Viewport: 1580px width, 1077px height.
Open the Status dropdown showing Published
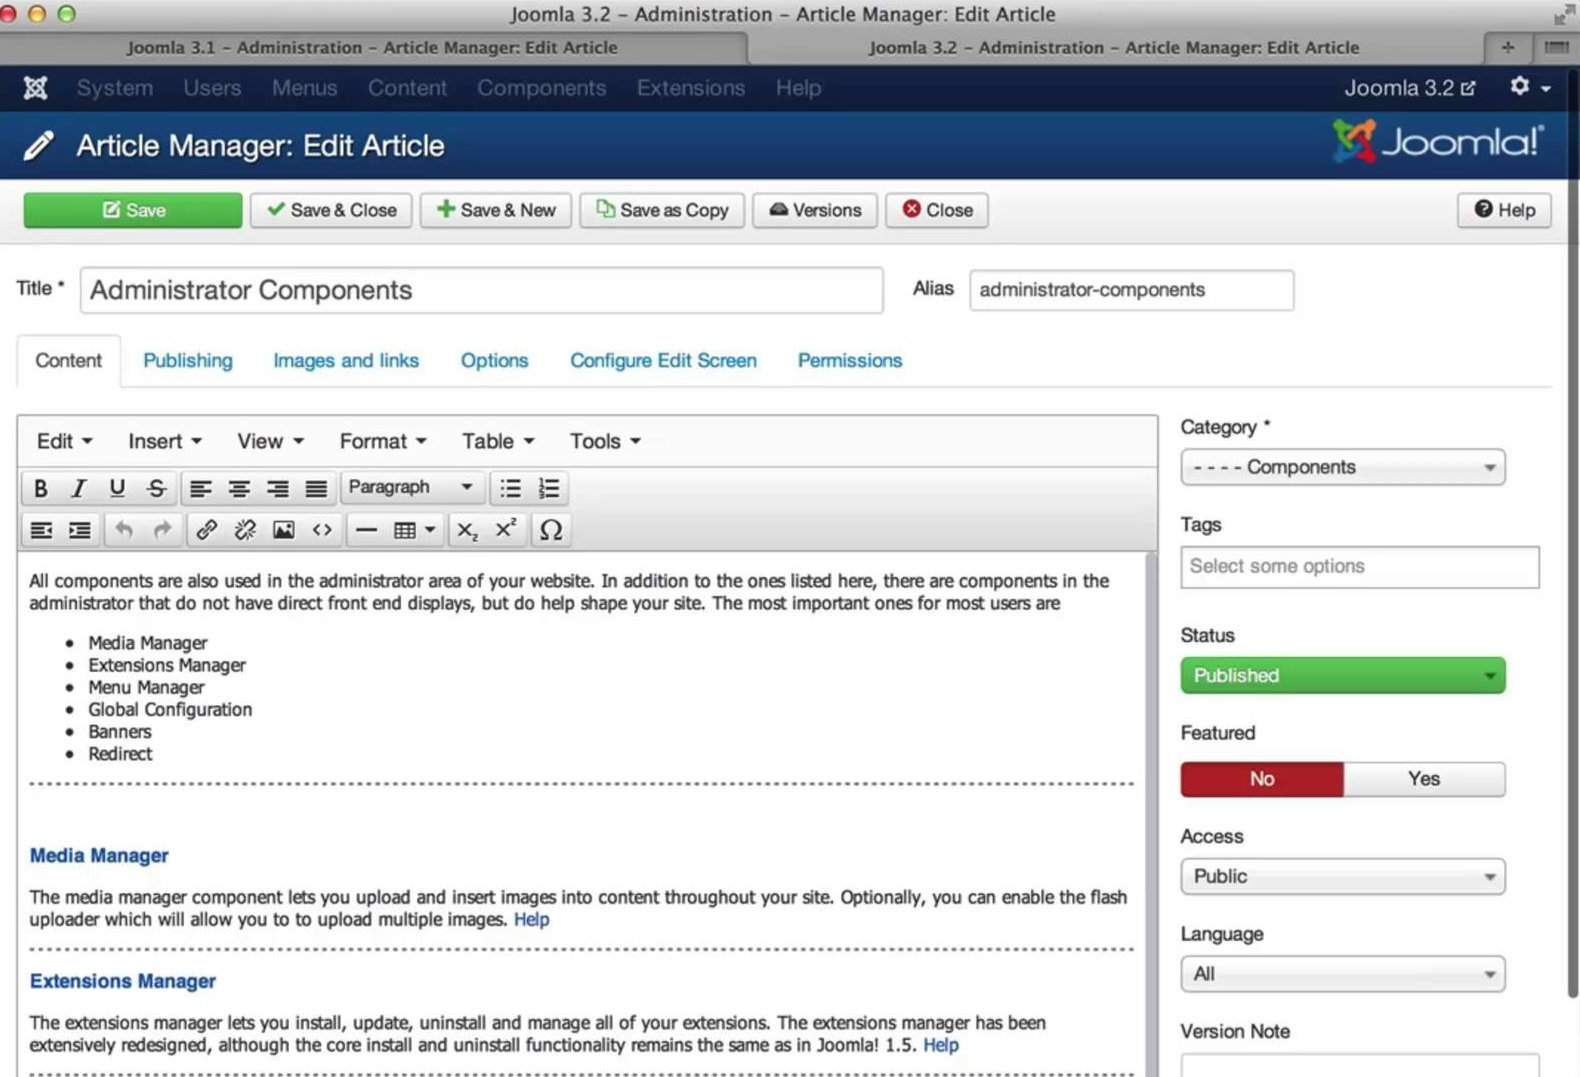pos(1342,676)
